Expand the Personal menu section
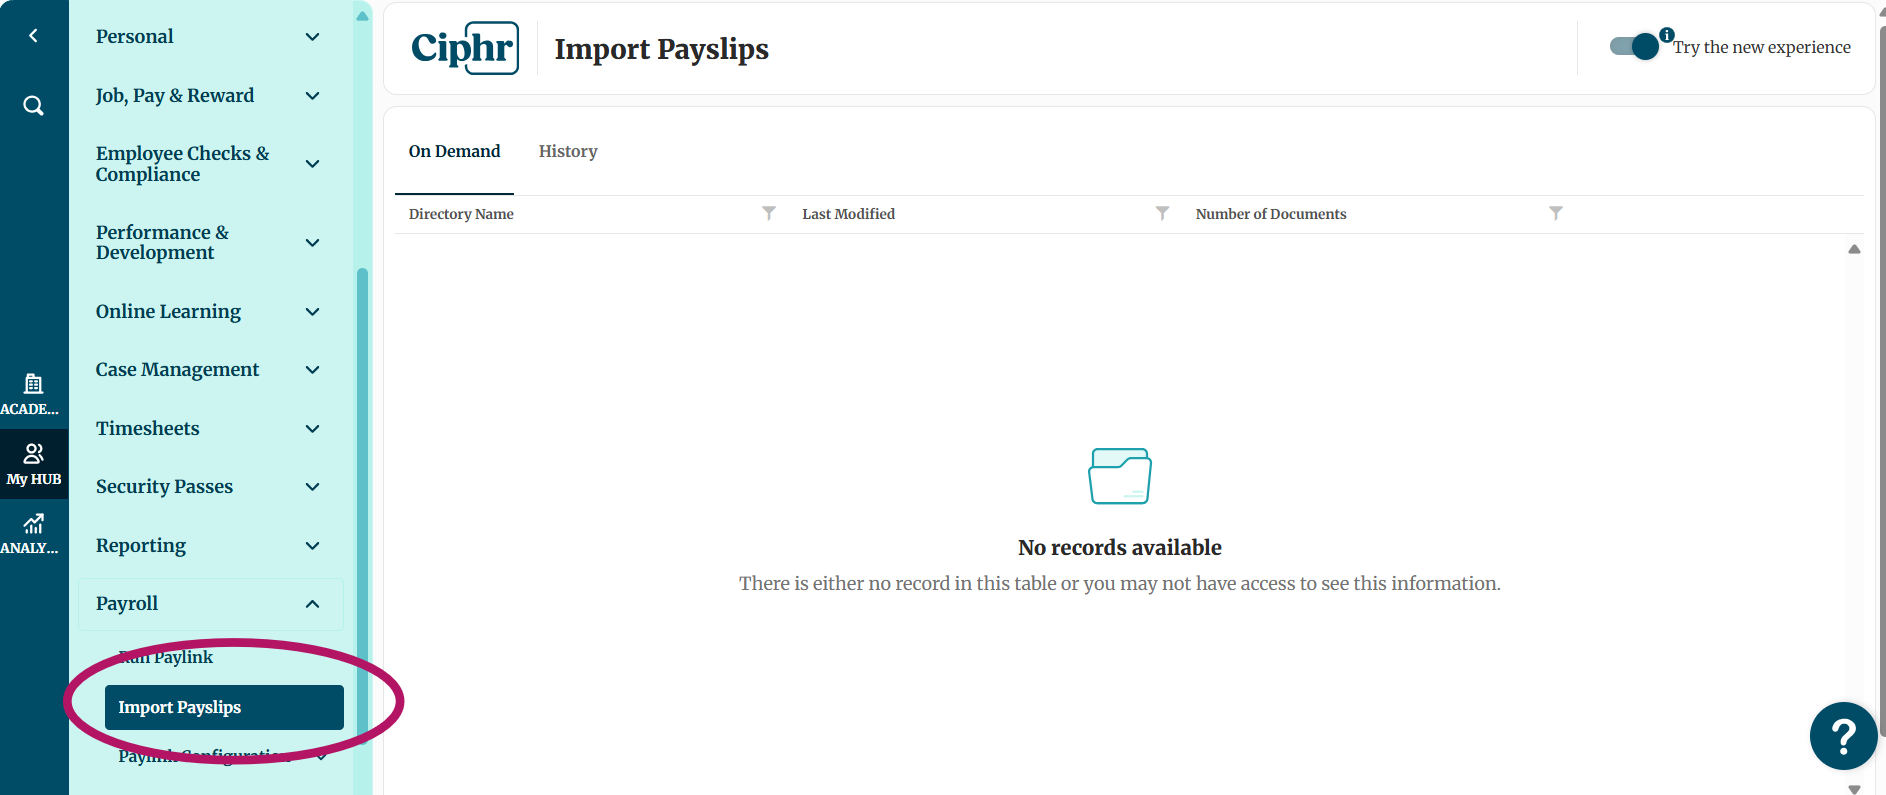This screenshot has width=1886, height=795. tap(209, 37)
